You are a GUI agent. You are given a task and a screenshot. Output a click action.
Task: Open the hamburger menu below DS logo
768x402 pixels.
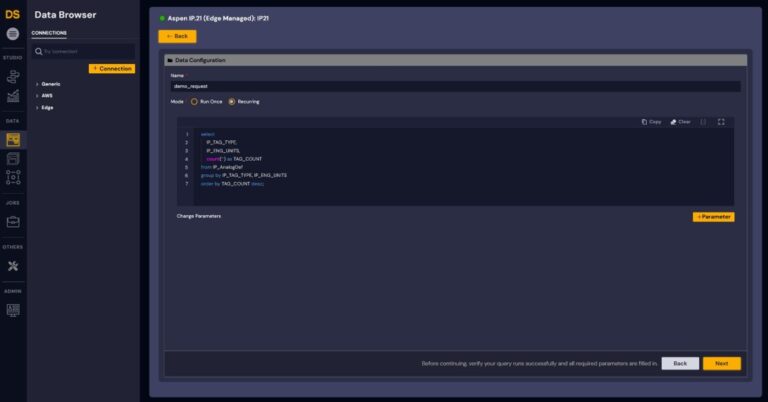[x=13, y=34]
